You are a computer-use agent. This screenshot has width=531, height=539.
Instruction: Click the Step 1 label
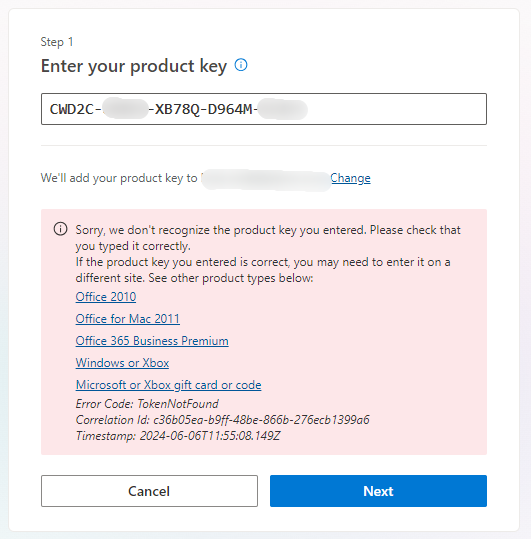[x=57, y=42]
